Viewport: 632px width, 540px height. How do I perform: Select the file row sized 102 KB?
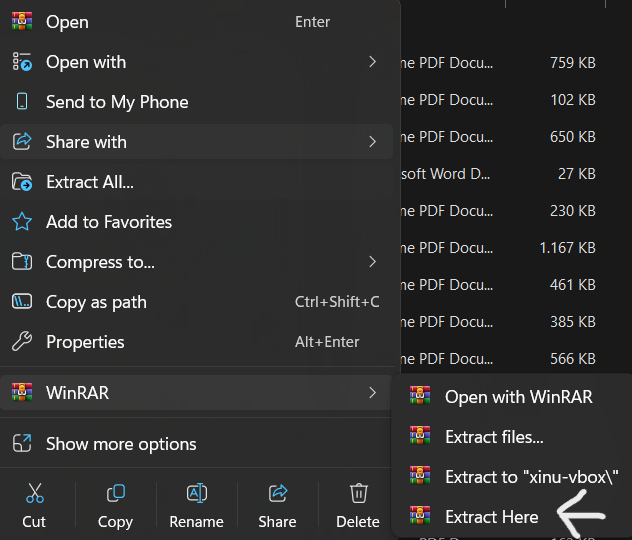pyautogui.click(x=516, y=100)
